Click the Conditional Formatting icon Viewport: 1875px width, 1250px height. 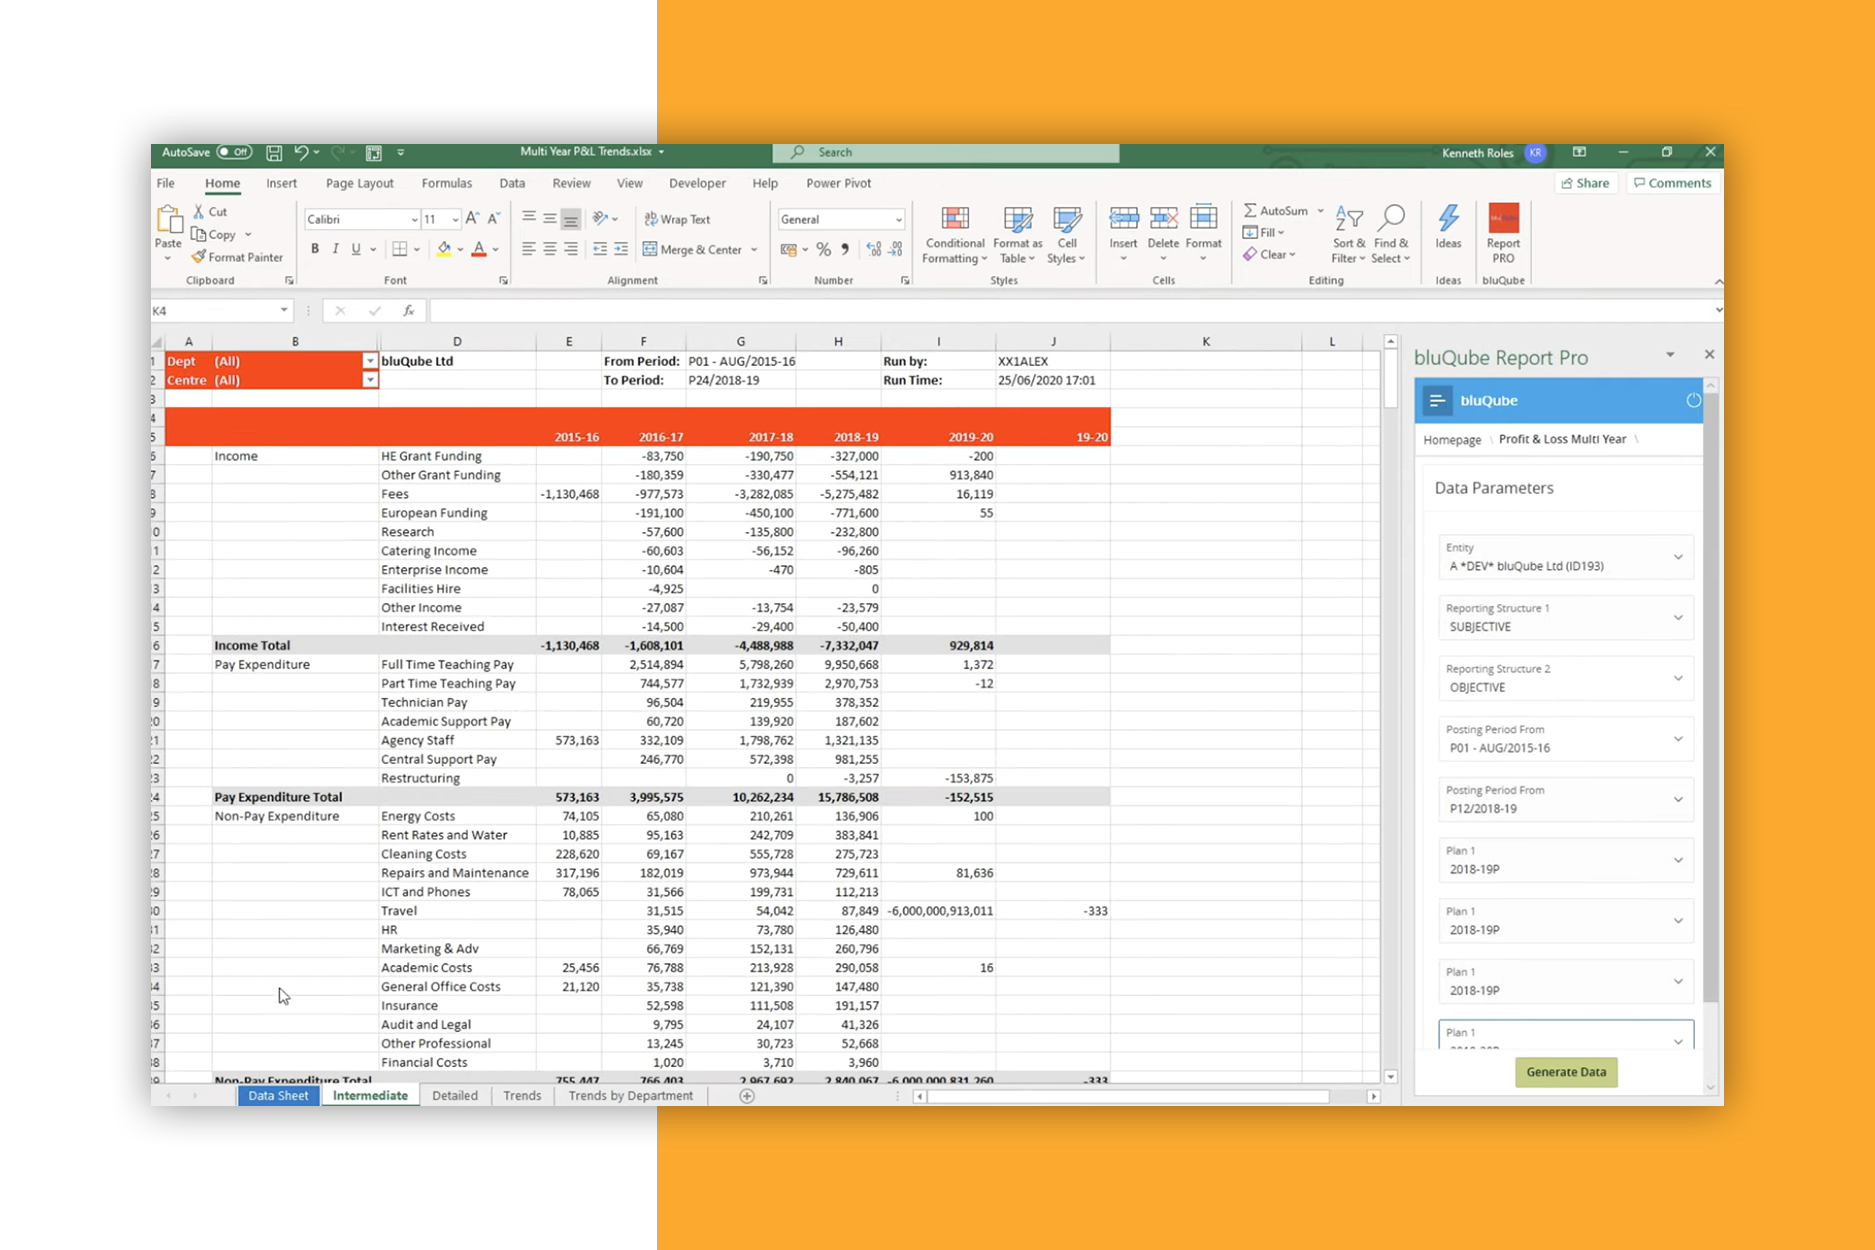pyautogui.click(x=955, y=220)
